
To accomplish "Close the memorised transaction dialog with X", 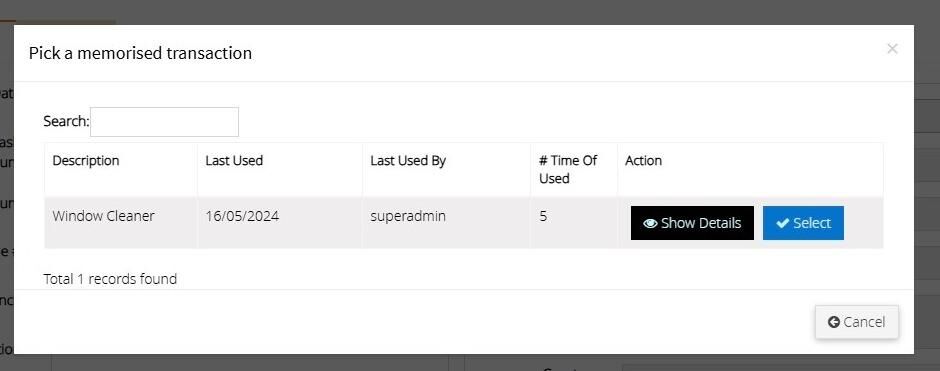I will click(892, 49).
